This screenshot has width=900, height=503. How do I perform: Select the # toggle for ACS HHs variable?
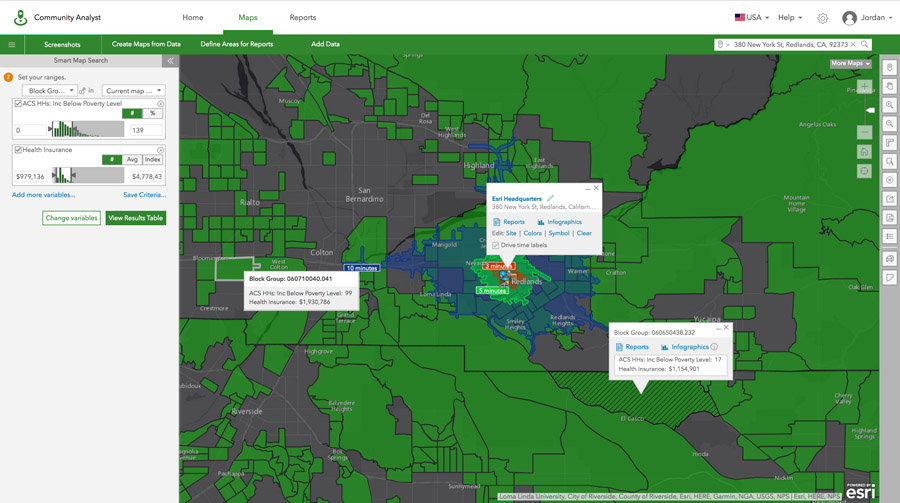tap(132, 114)
